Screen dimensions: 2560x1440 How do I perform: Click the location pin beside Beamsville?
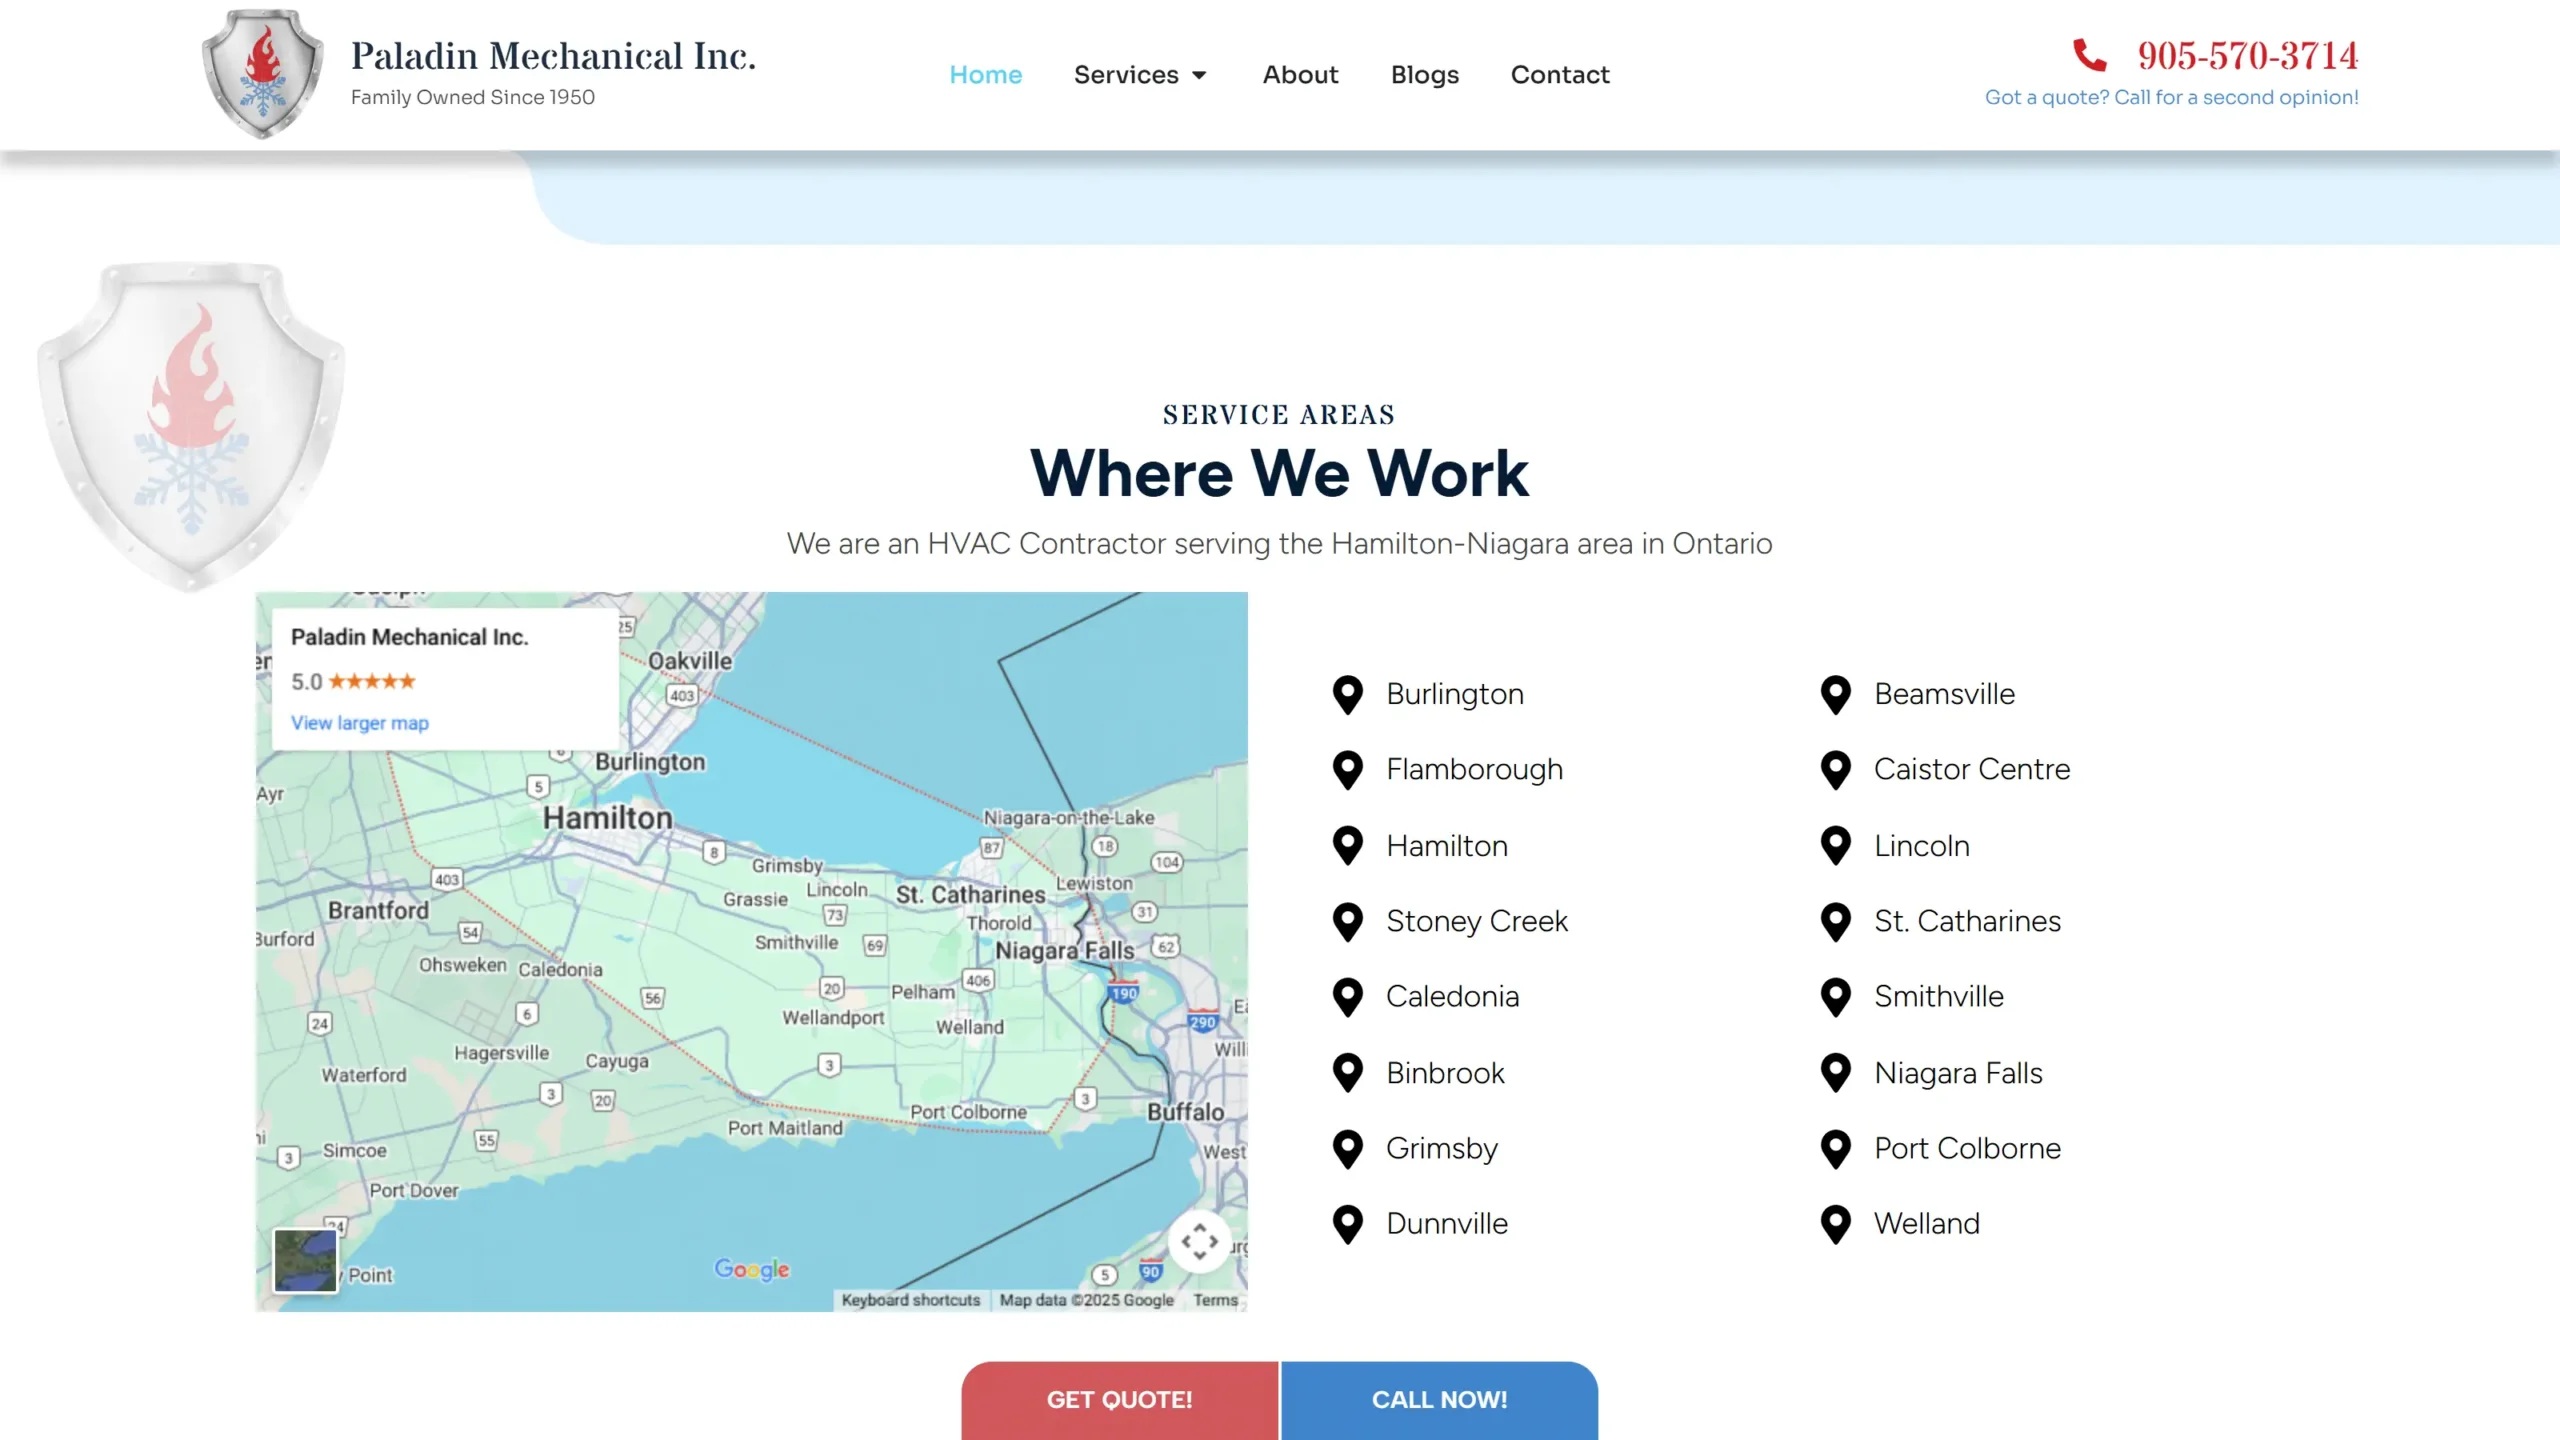pyautogui.click(x=1836, y=694)
